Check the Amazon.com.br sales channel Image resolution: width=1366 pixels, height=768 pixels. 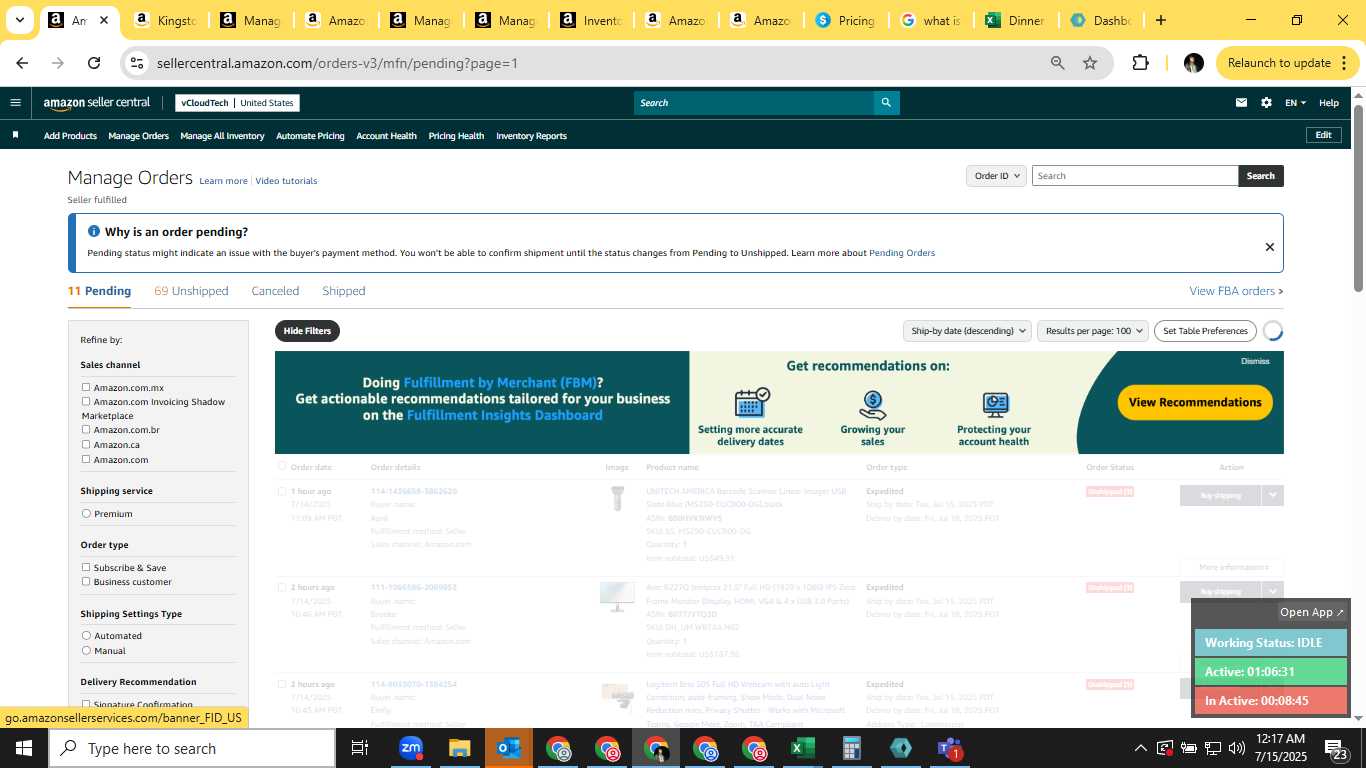click(x=86, y=429)
